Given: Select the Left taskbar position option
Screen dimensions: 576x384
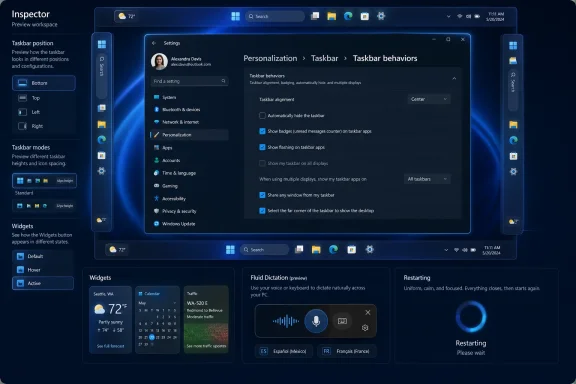Looking at the screenshot, I should click(x=44, y=112).
